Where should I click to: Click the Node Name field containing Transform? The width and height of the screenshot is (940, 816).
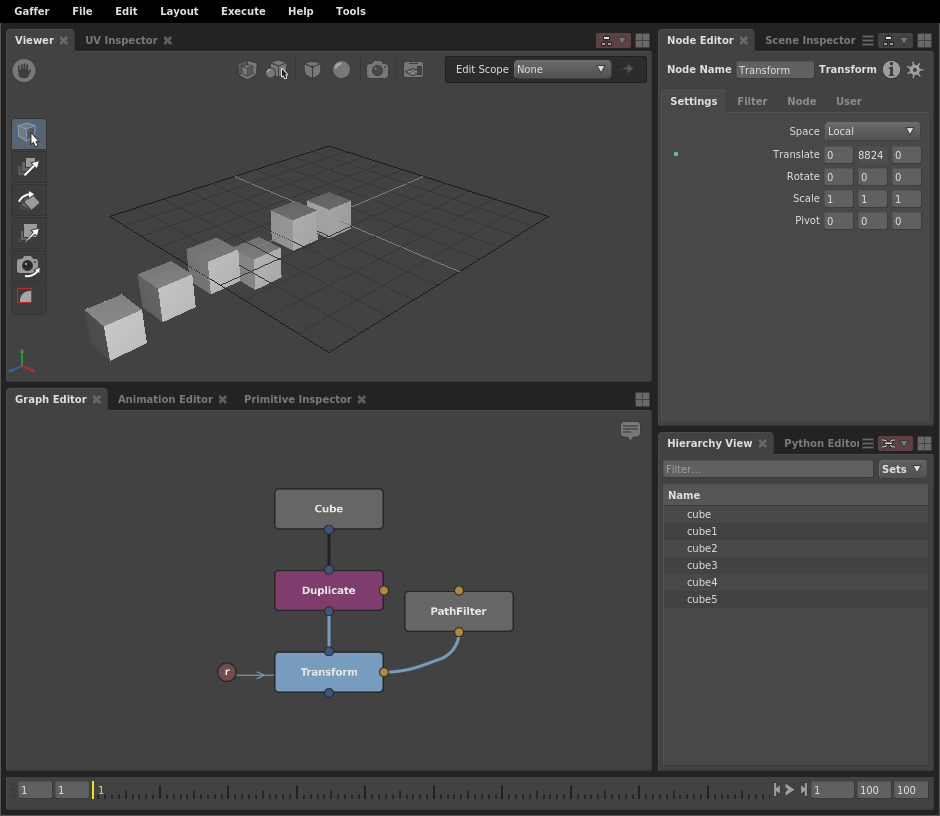pos(775,70)
